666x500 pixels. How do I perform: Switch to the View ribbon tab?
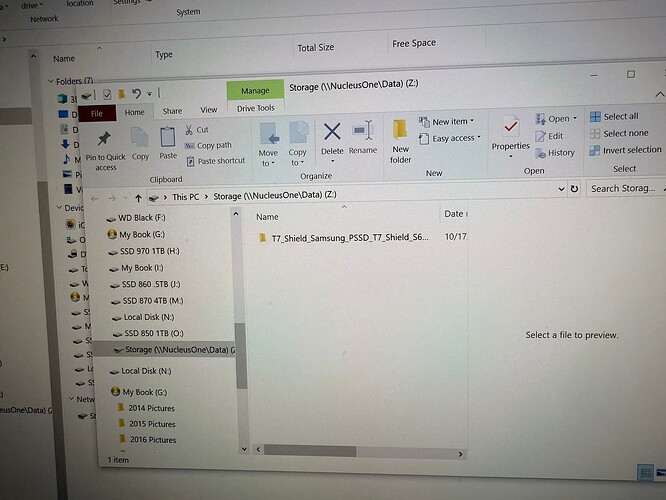pyautogui.click(x=209, y=110)
